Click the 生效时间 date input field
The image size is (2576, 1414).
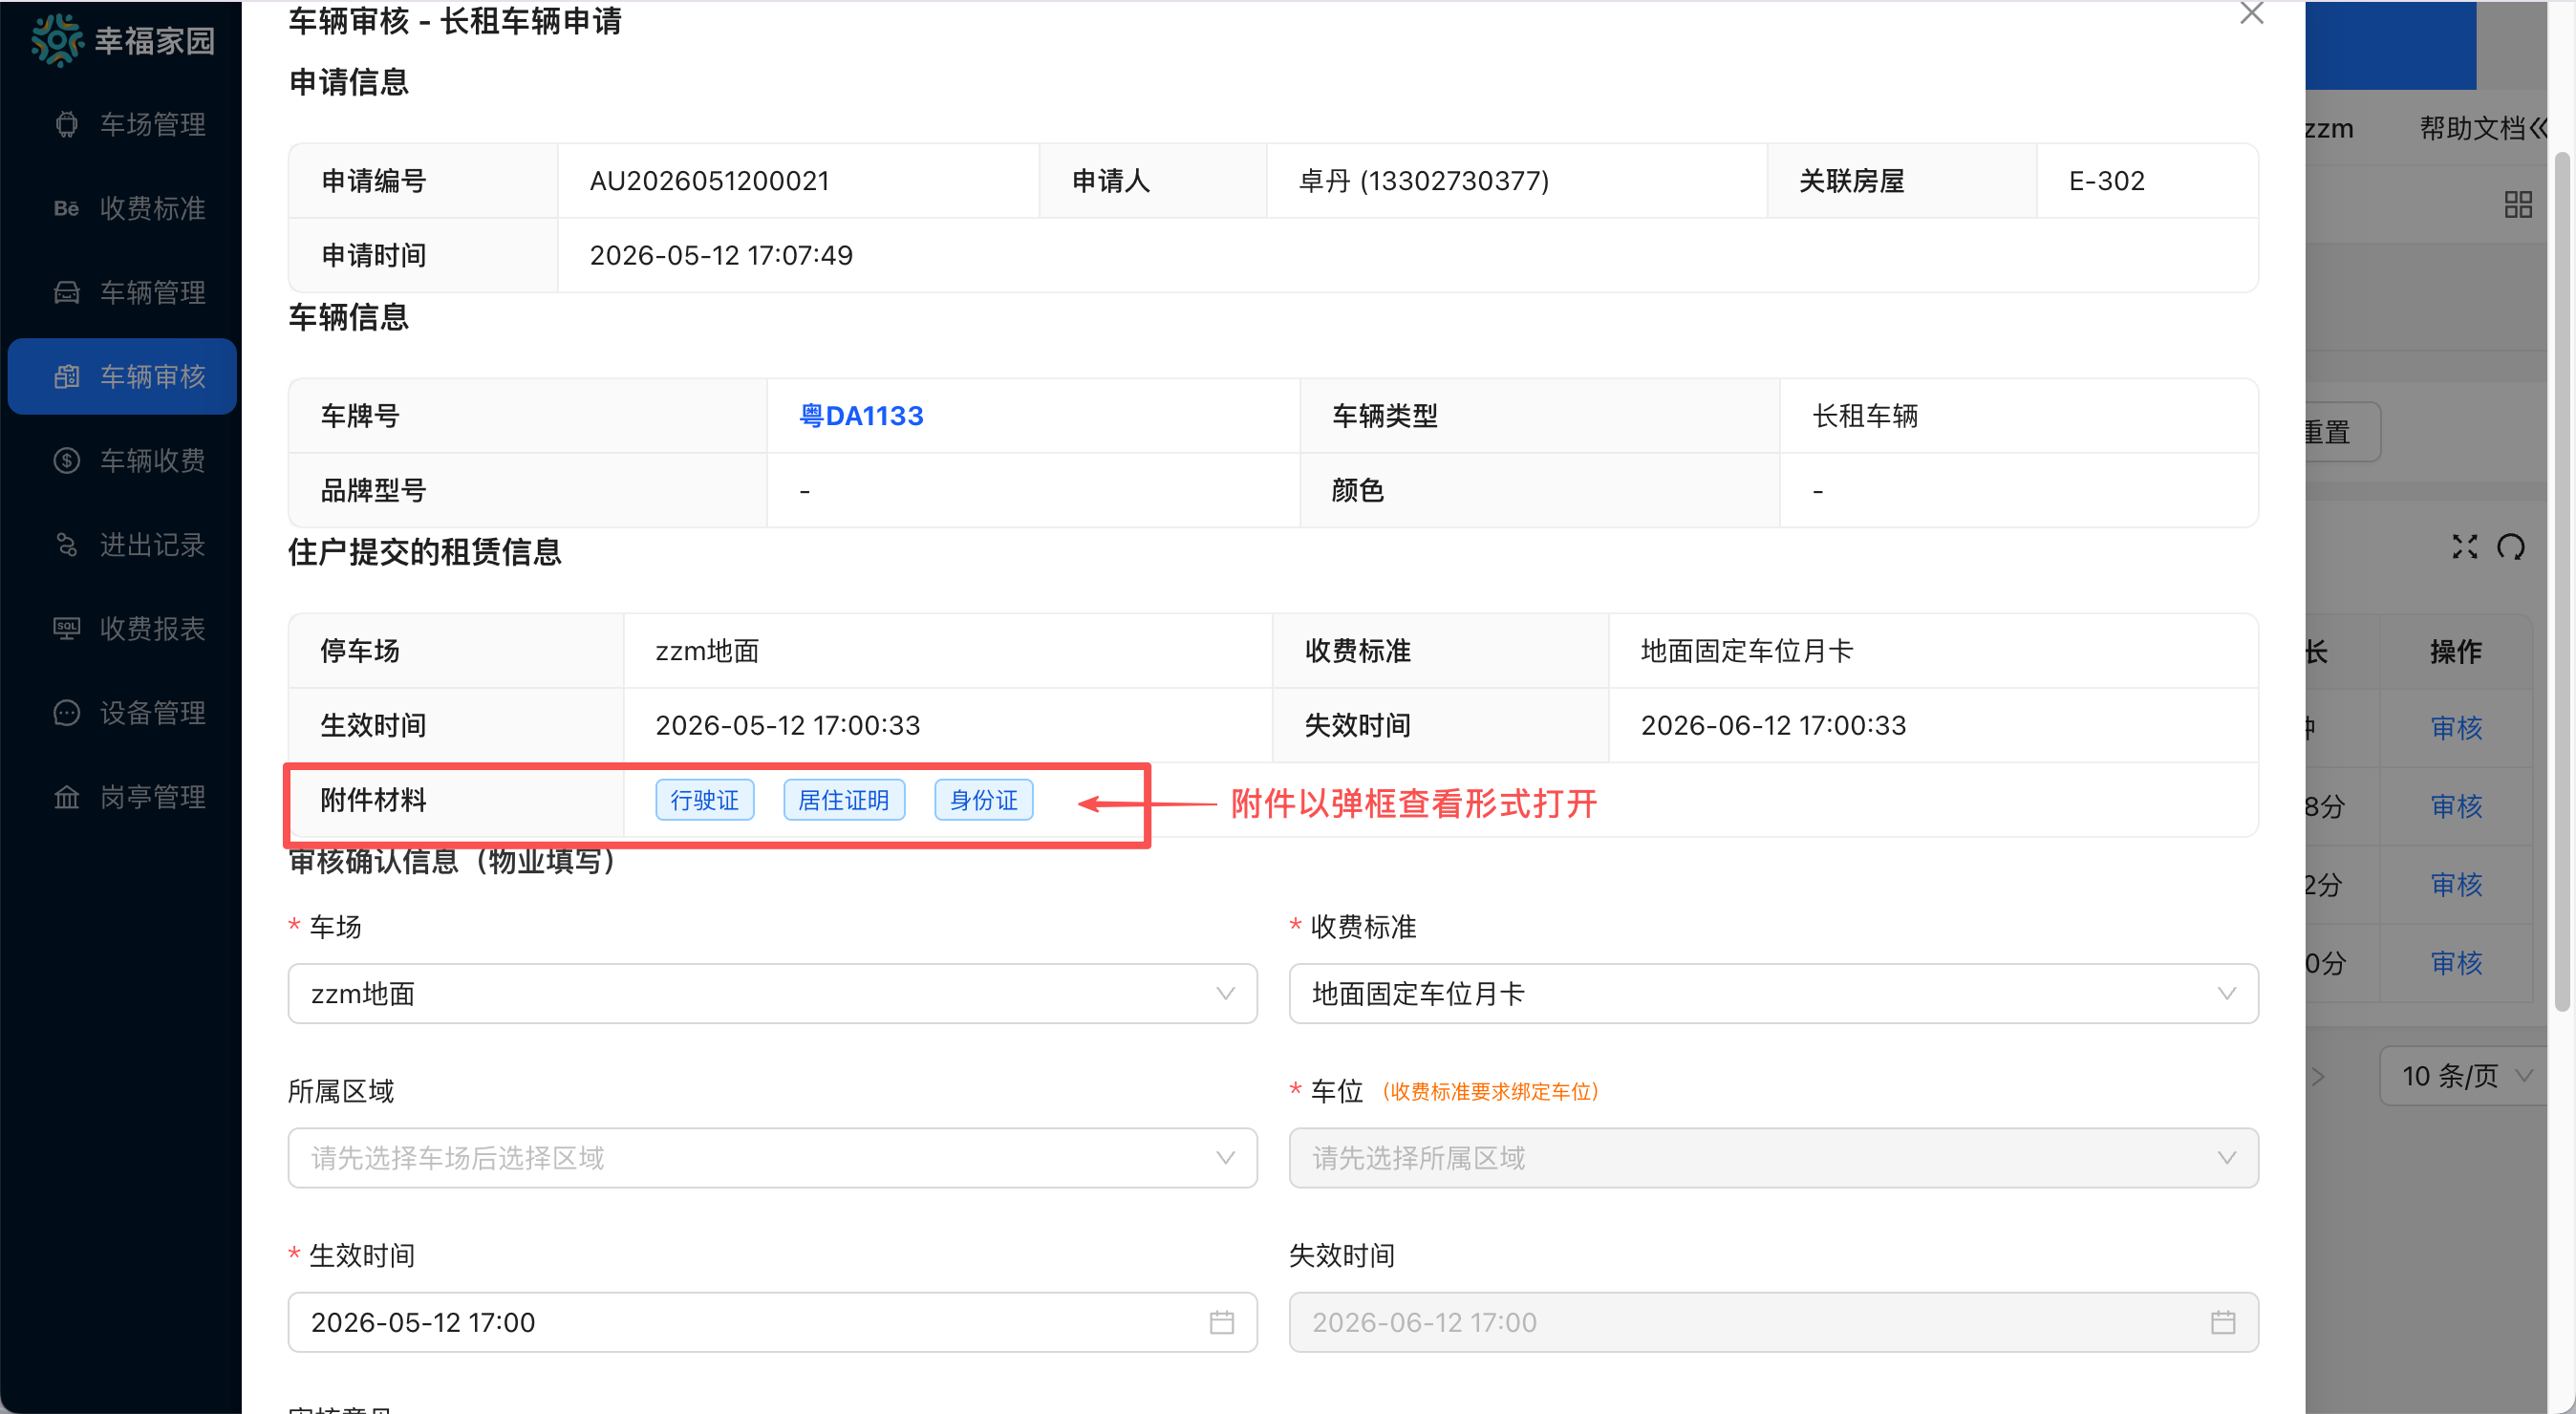[x=772, y=1322]
